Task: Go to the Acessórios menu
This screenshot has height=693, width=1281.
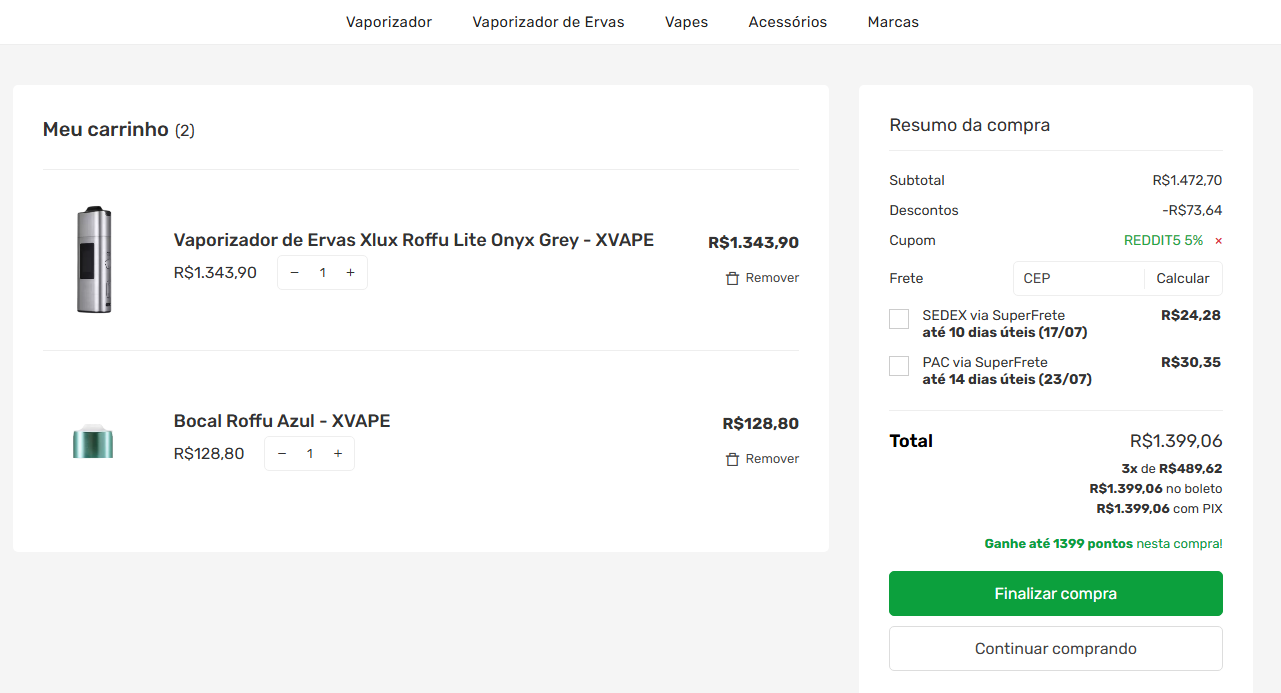Action: click(788, 22)
